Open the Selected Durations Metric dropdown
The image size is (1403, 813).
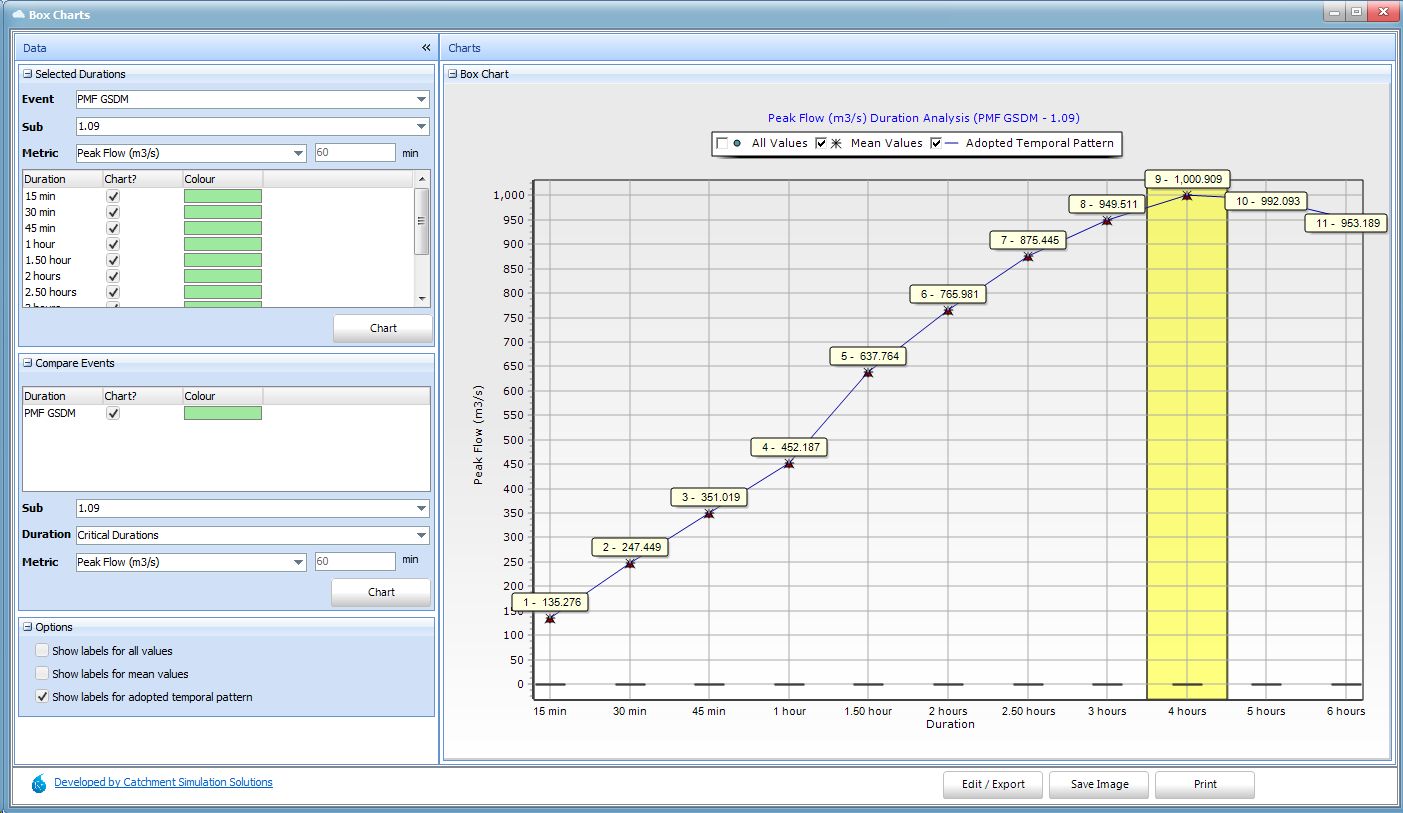(297, 153)
